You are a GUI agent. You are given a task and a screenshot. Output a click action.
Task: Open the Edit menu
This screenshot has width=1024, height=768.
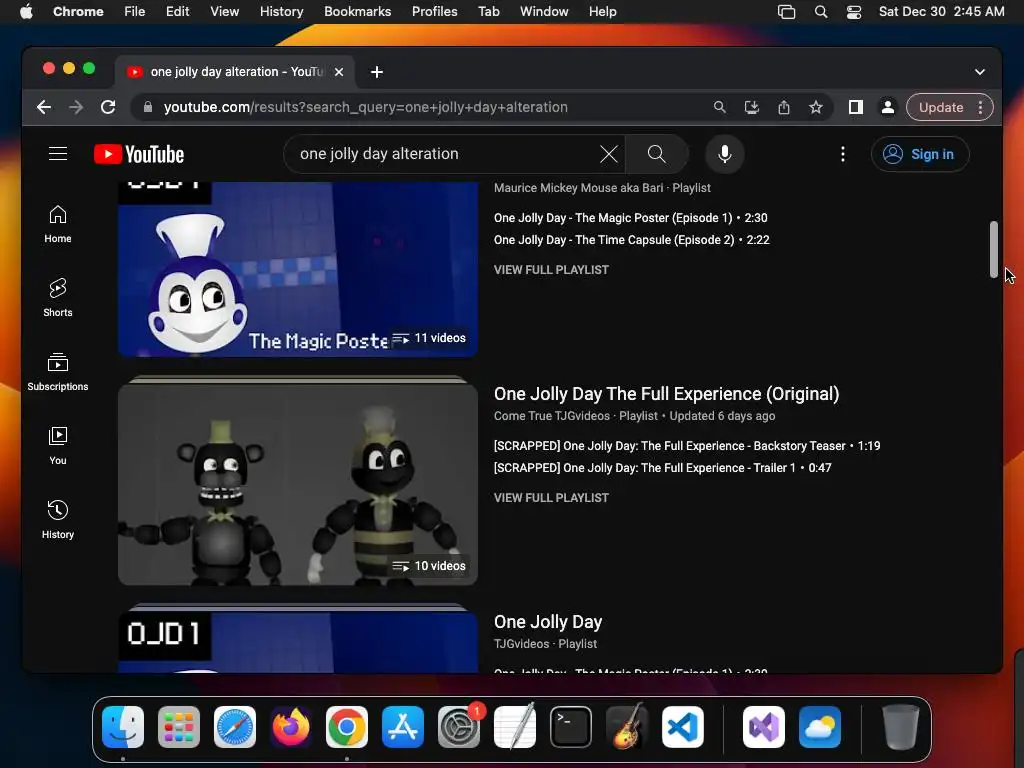[177, 12]
